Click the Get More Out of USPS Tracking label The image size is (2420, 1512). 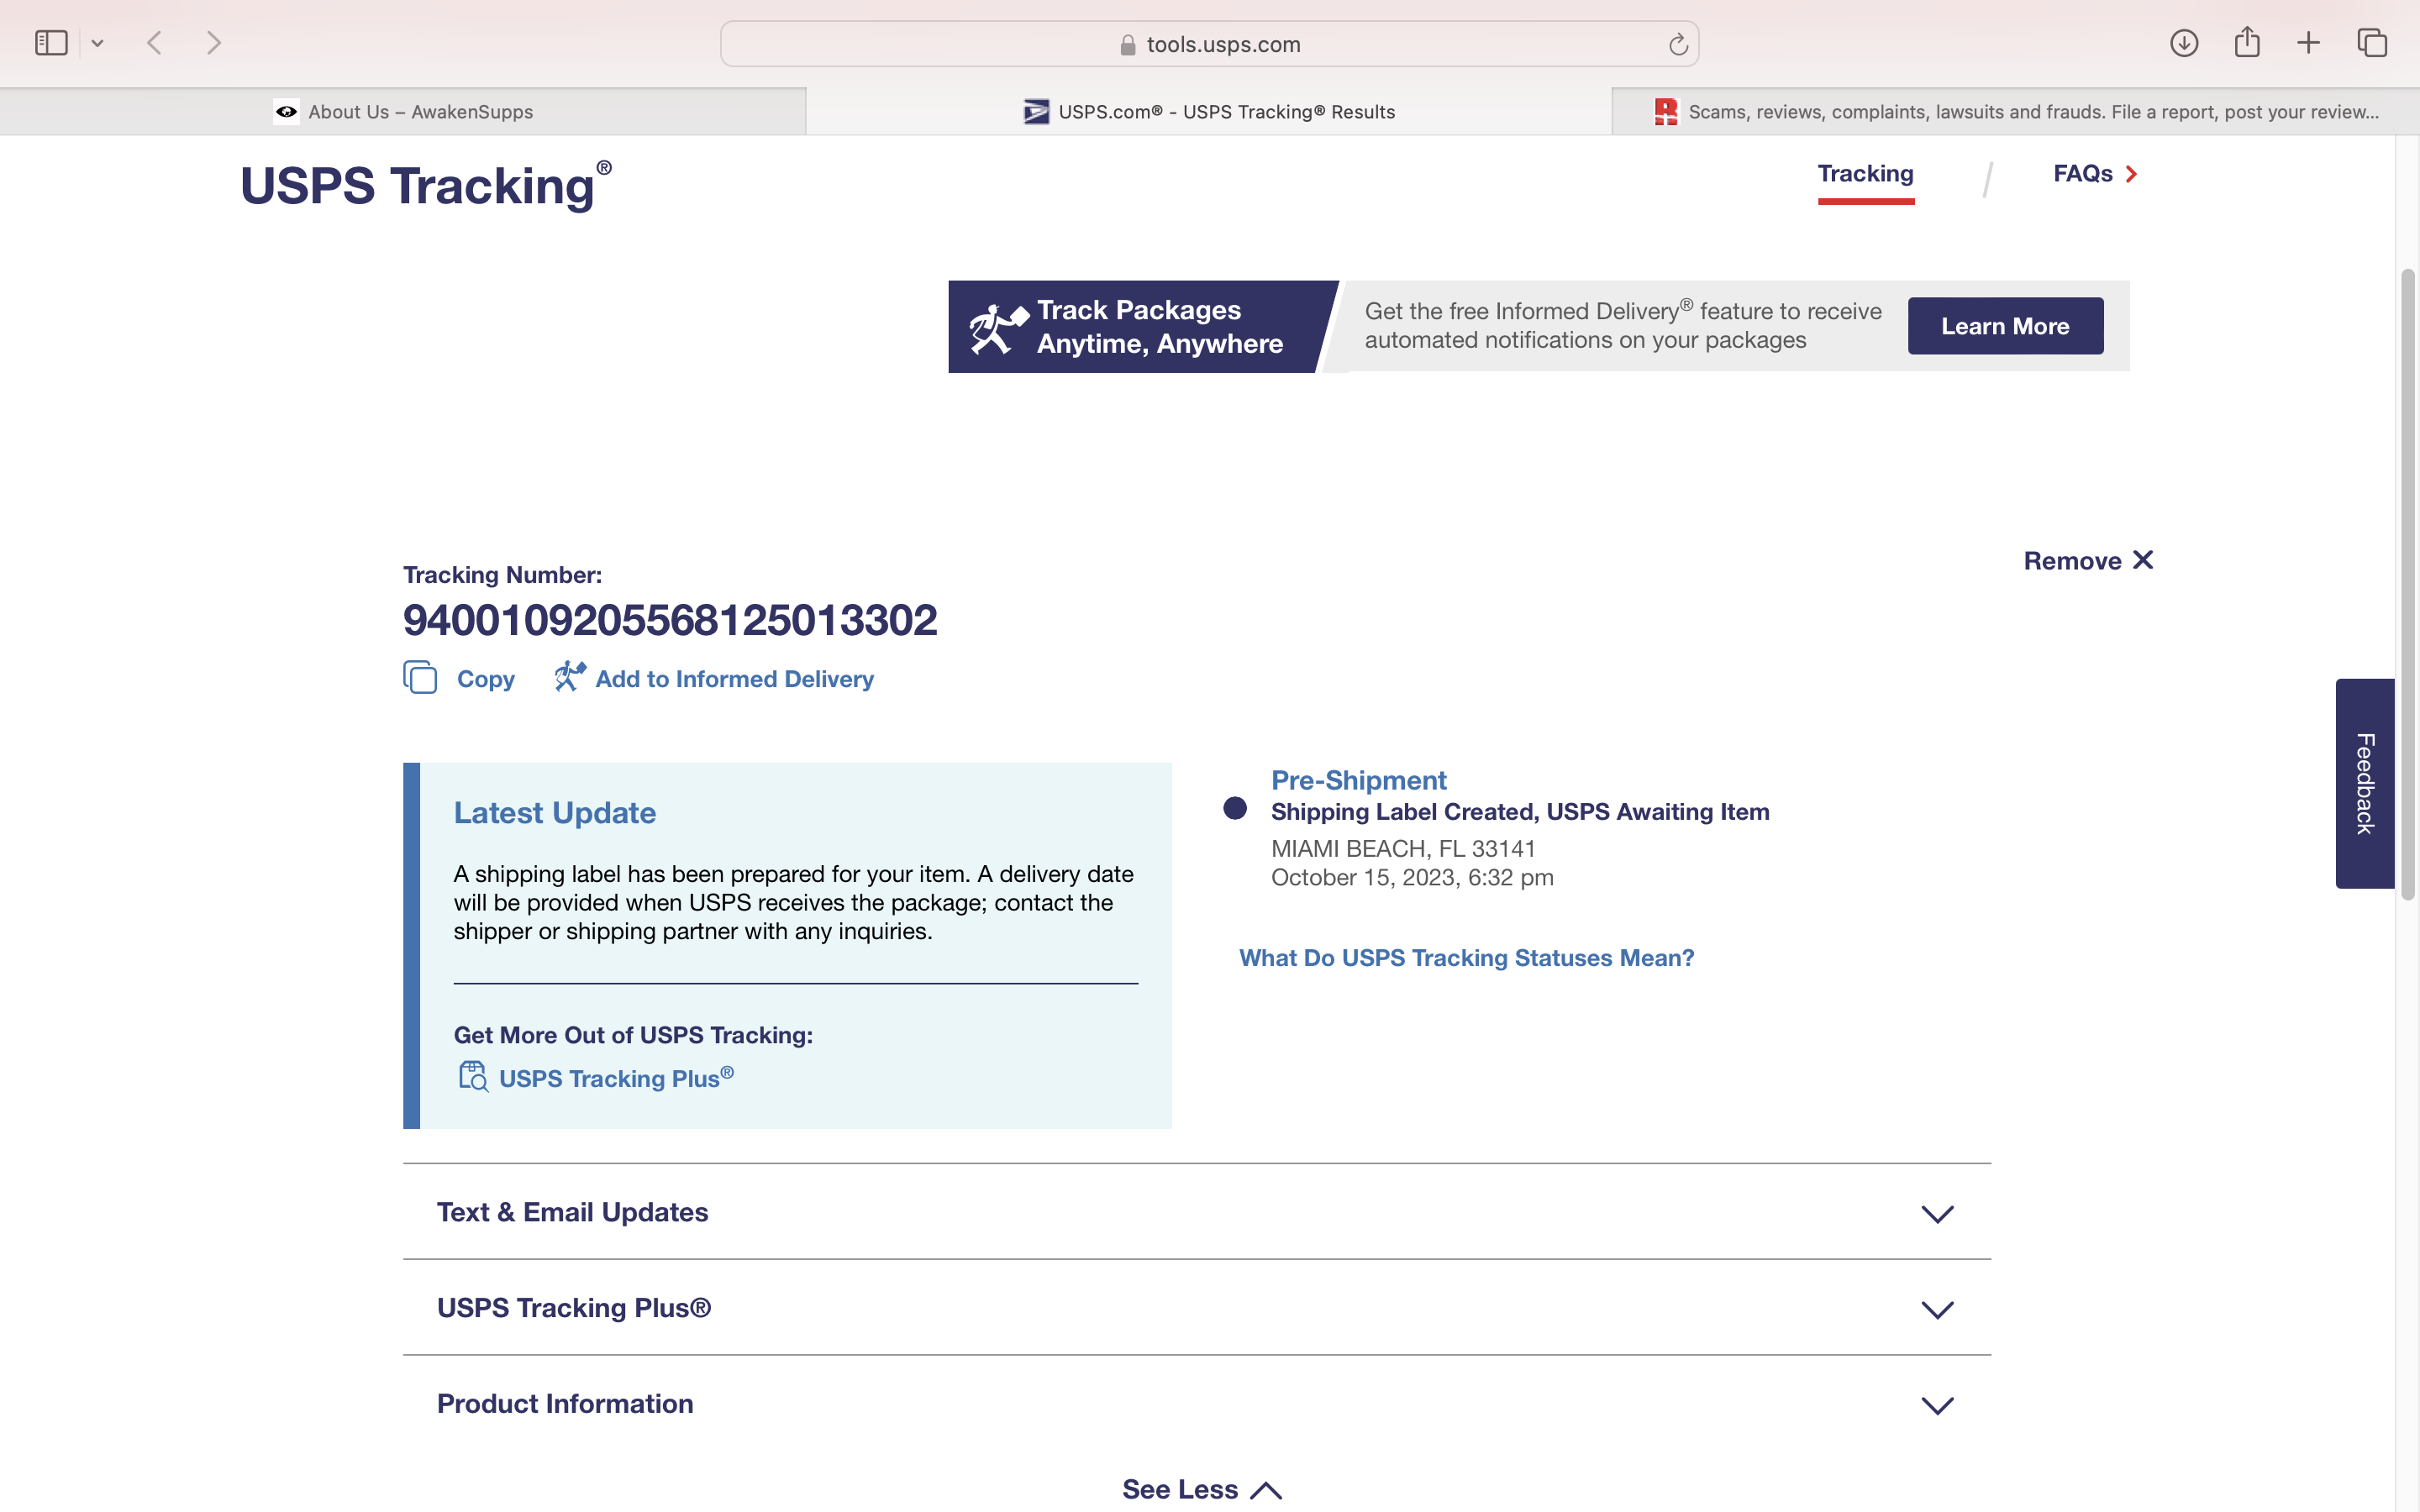(633, 1035)
